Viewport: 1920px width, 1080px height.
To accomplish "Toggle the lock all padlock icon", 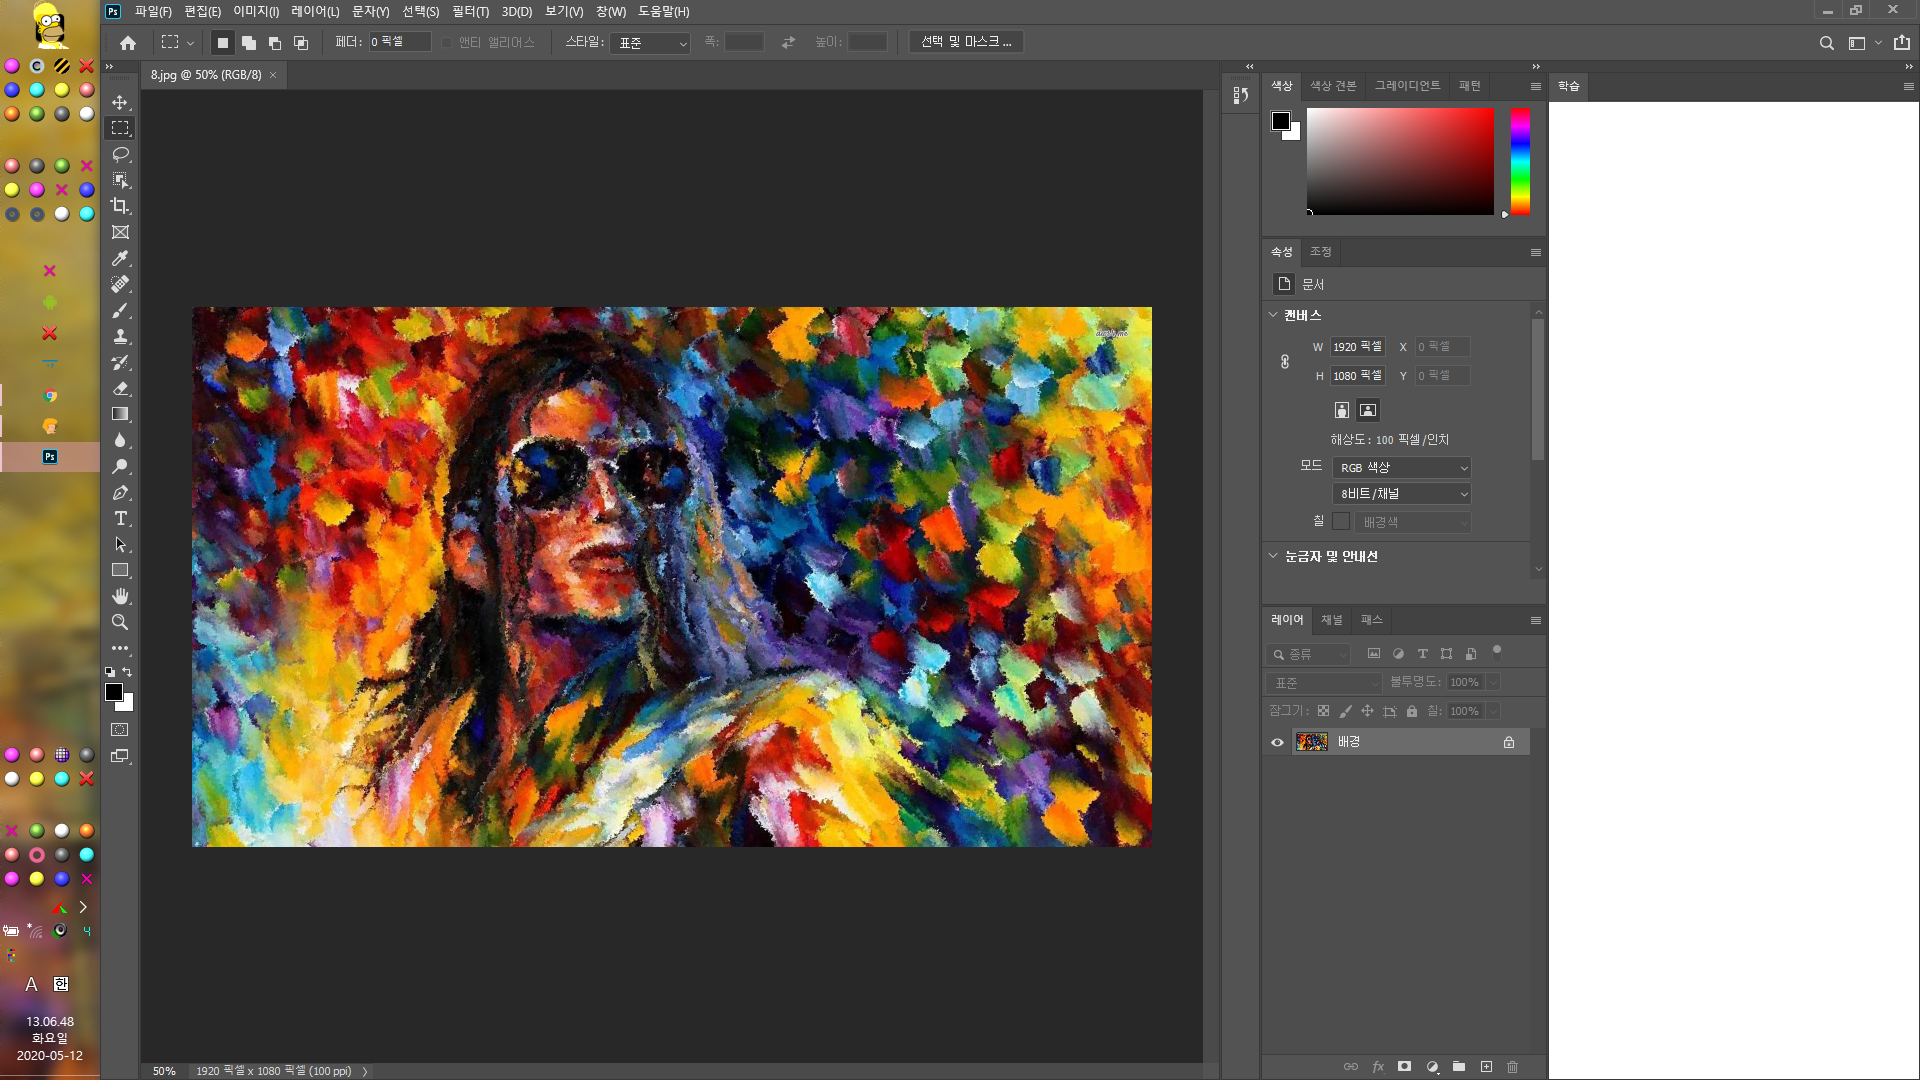I will coord(1412,711).
